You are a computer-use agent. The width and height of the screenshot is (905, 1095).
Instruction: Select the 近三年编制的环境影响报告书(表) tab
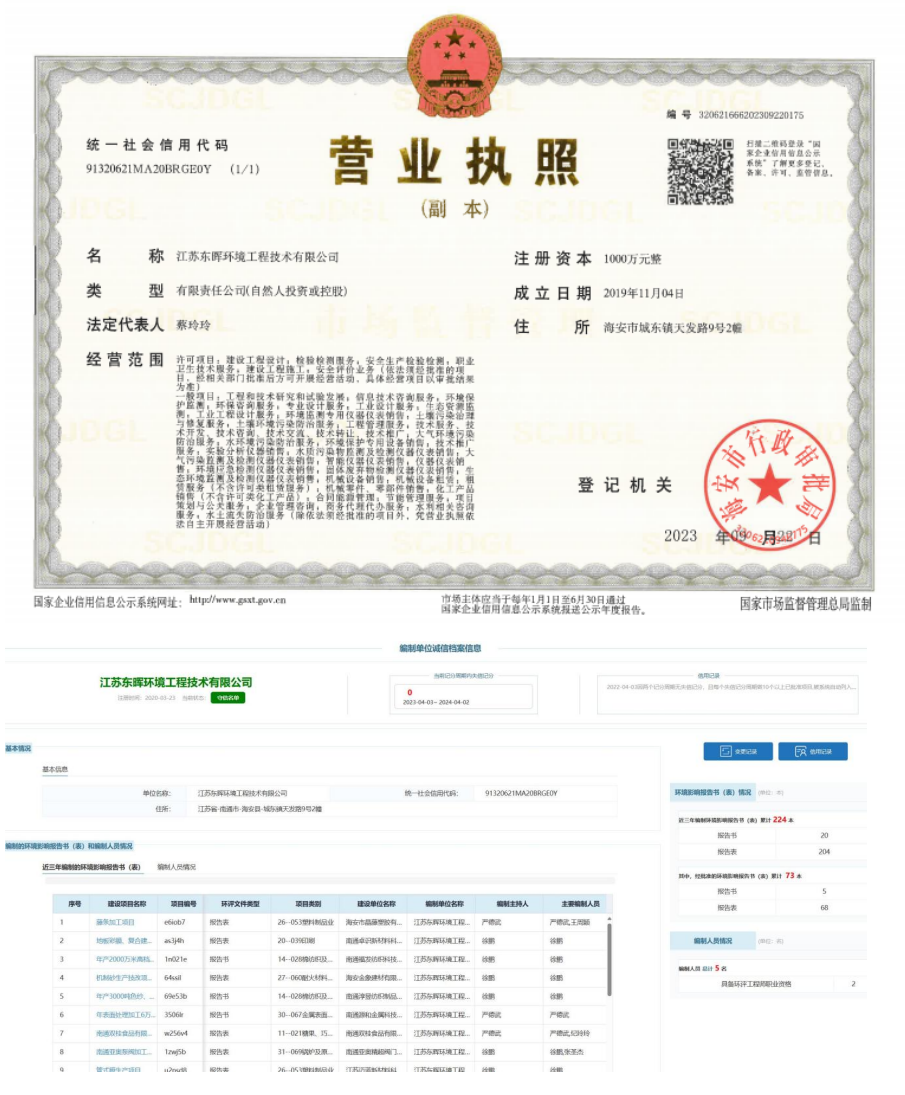92,867
